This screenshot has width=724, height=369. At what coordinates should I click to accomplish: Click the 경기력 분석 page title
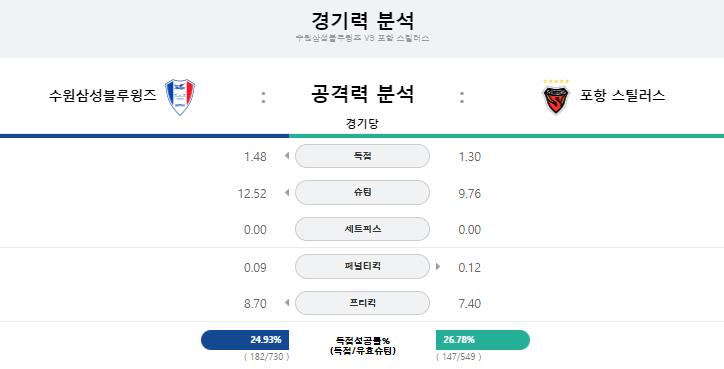point(362,21)
